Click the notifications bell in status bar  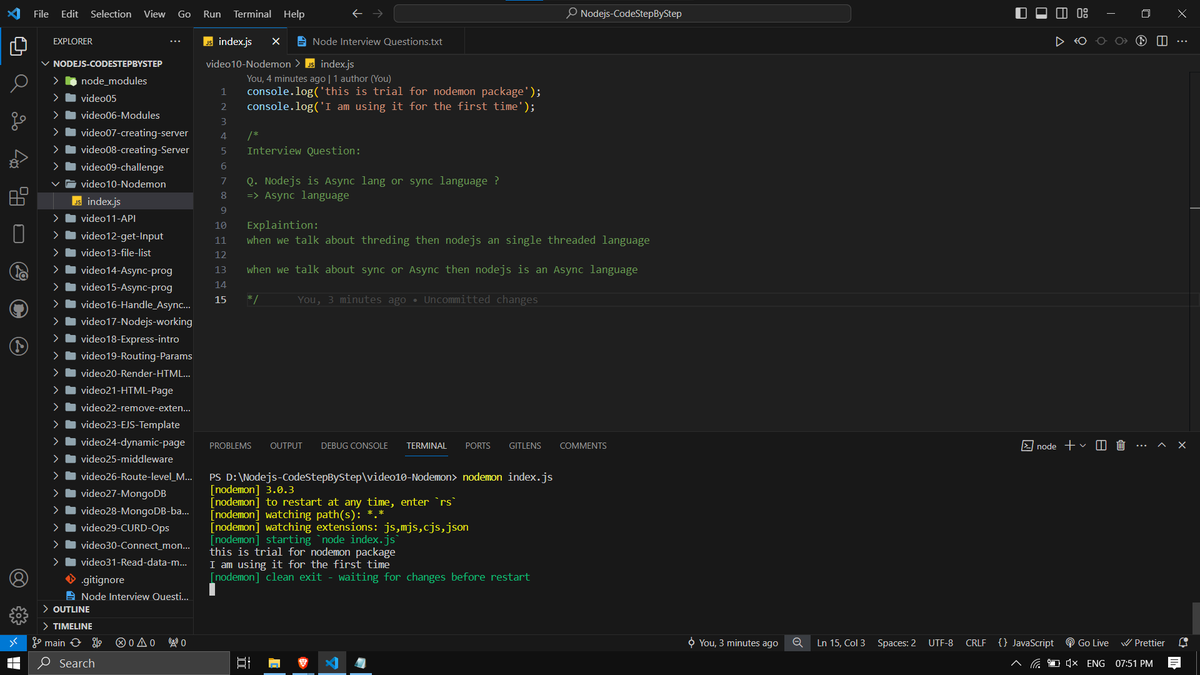1184,643
